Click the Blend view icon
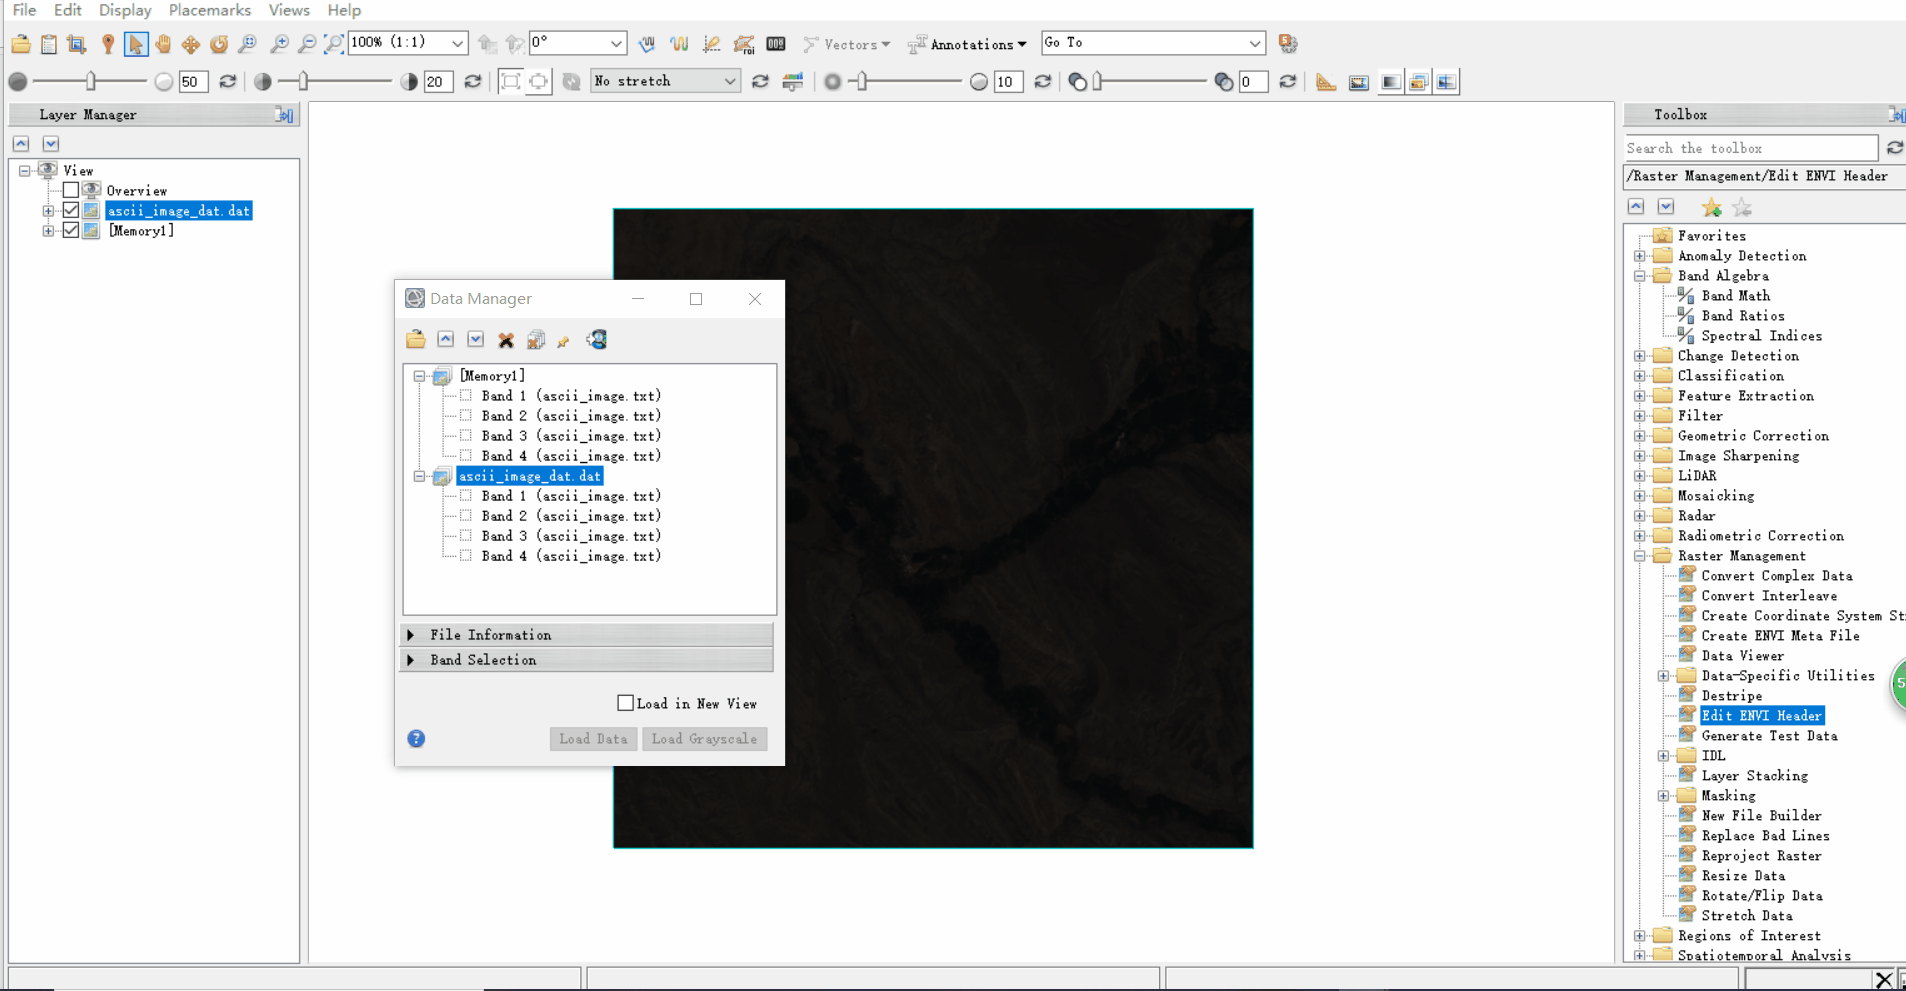 [x=1390, y=82]
